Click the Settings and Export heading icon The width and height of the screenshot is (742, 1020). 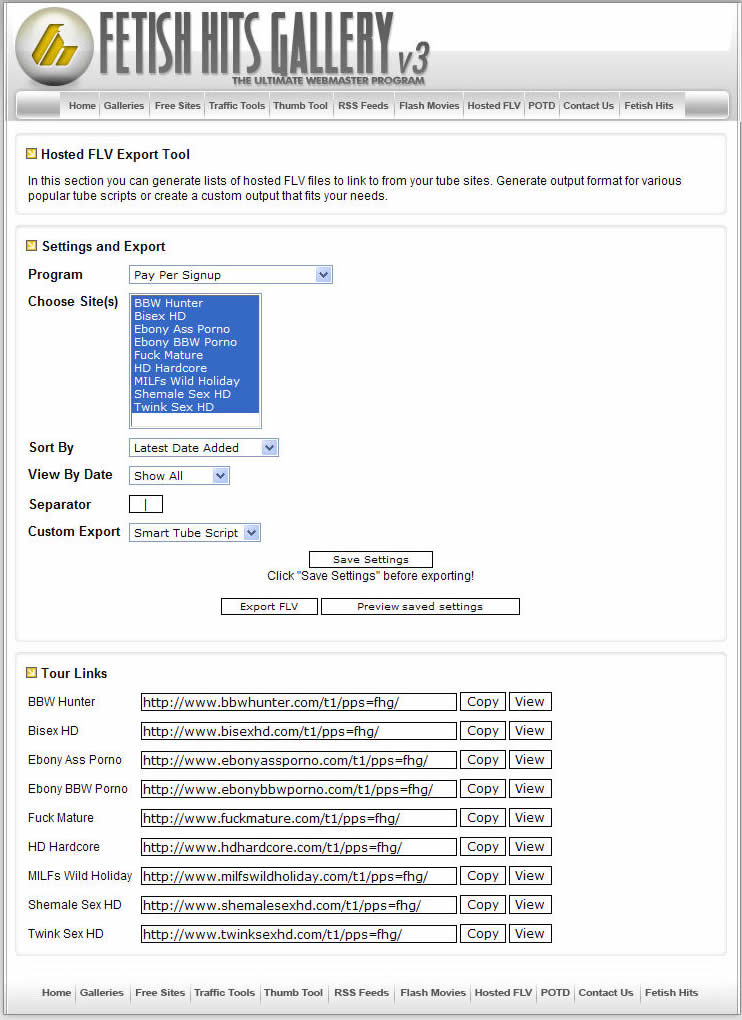coord(31,246)
